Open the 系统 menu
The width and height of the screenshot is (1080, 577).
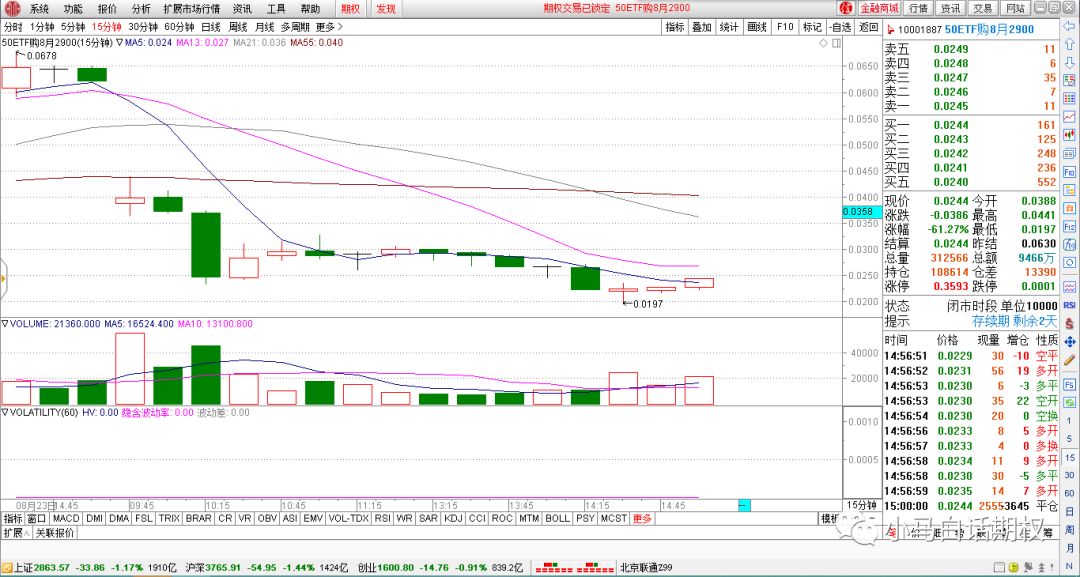tap(39, 9)
